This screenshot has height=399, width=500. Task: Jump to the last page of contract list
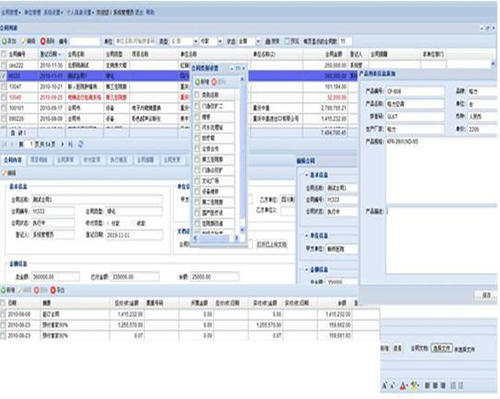[71, 144]
